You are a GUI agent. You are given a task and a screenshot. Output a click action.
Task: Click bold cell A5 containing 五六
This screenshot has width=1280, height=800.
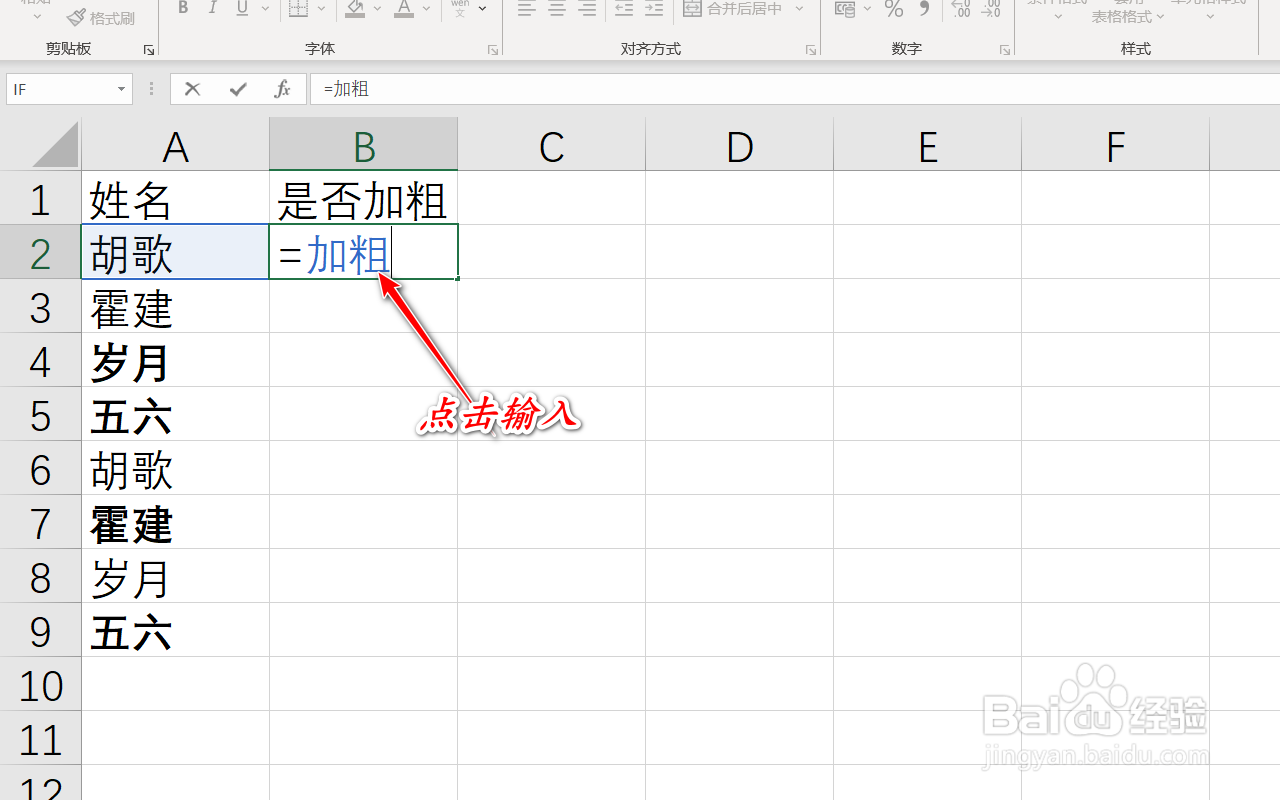pyautogui.click(x=176, y=414)
